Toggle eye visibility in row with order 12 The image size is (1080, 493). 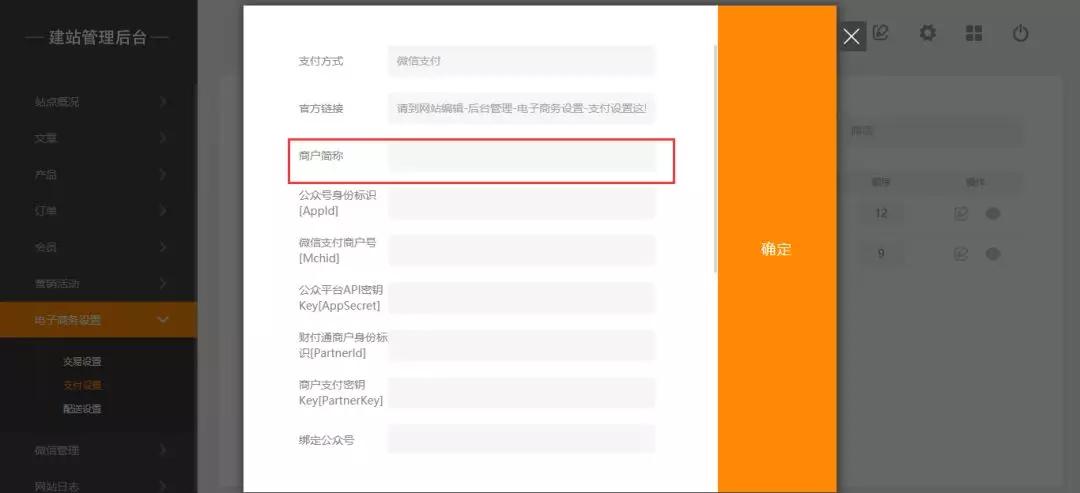click(x=992, y=213)
